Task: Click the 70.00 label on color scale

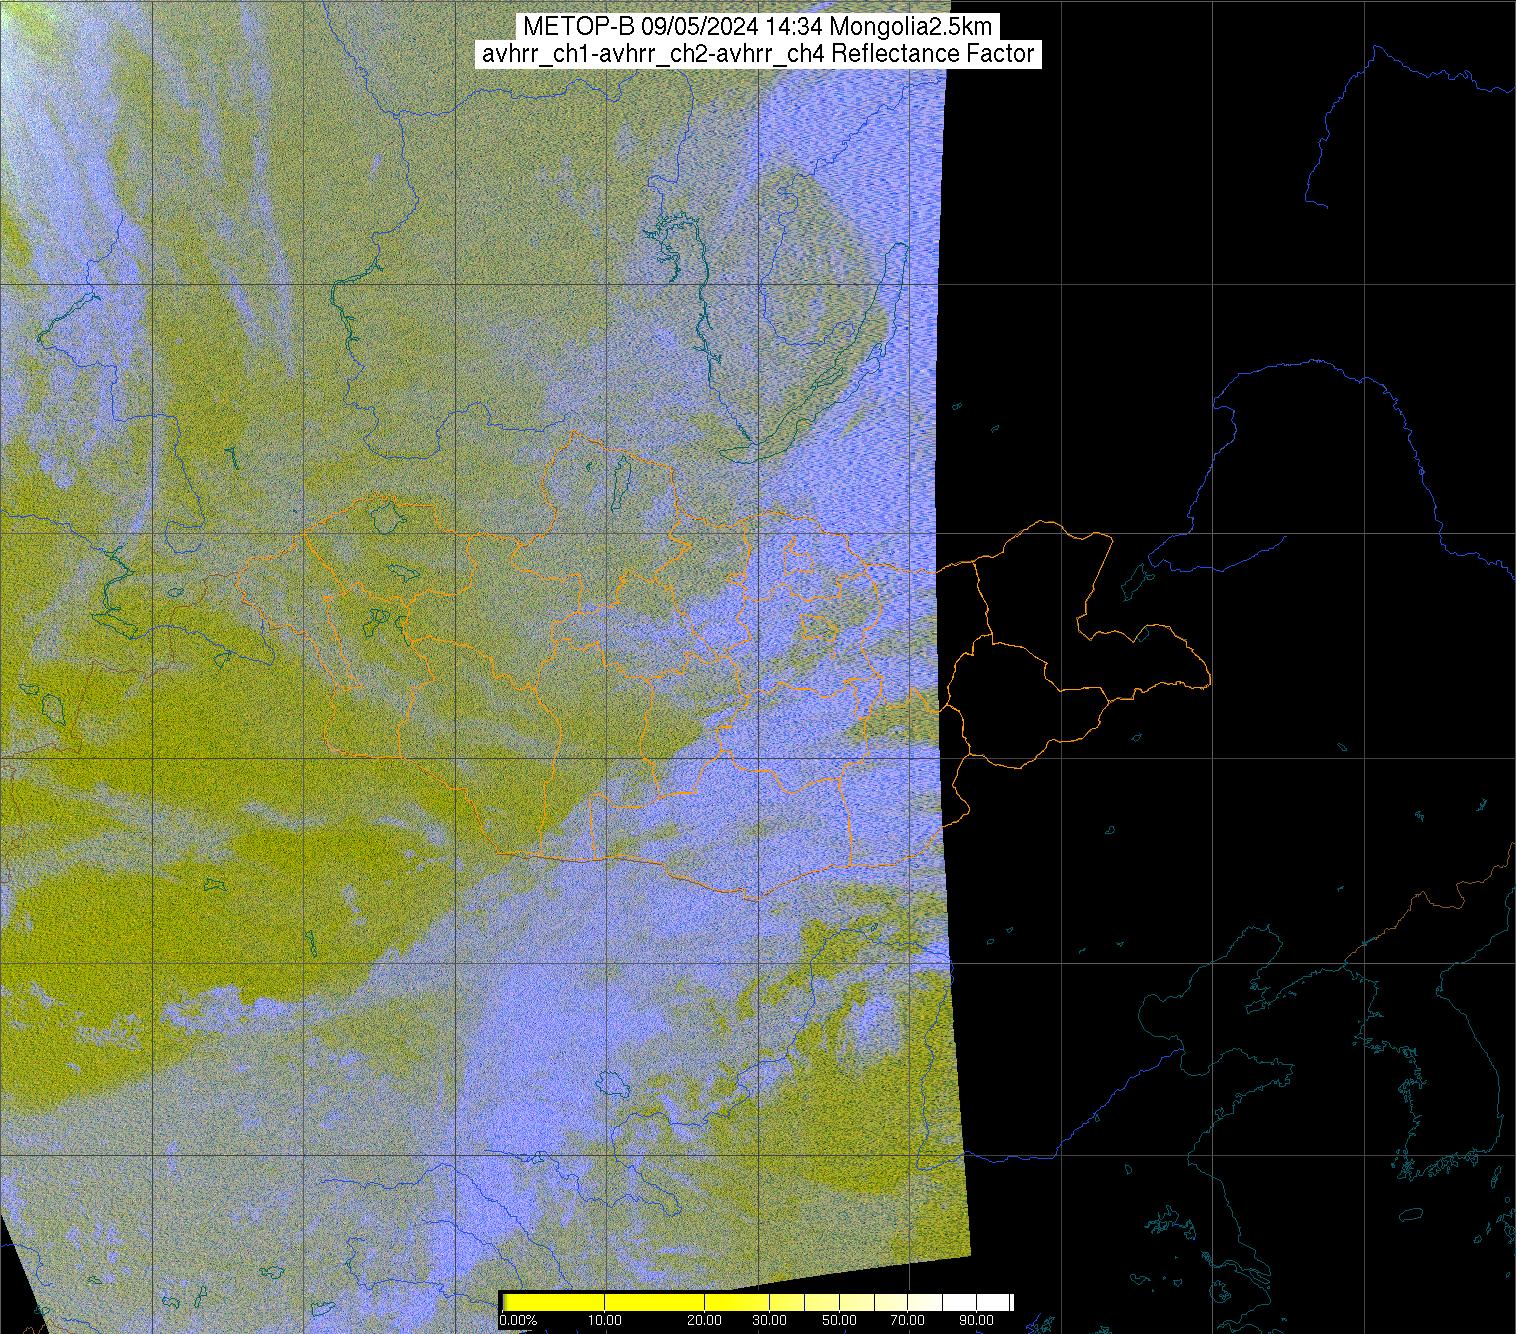Action: [x=908, y=1321]
